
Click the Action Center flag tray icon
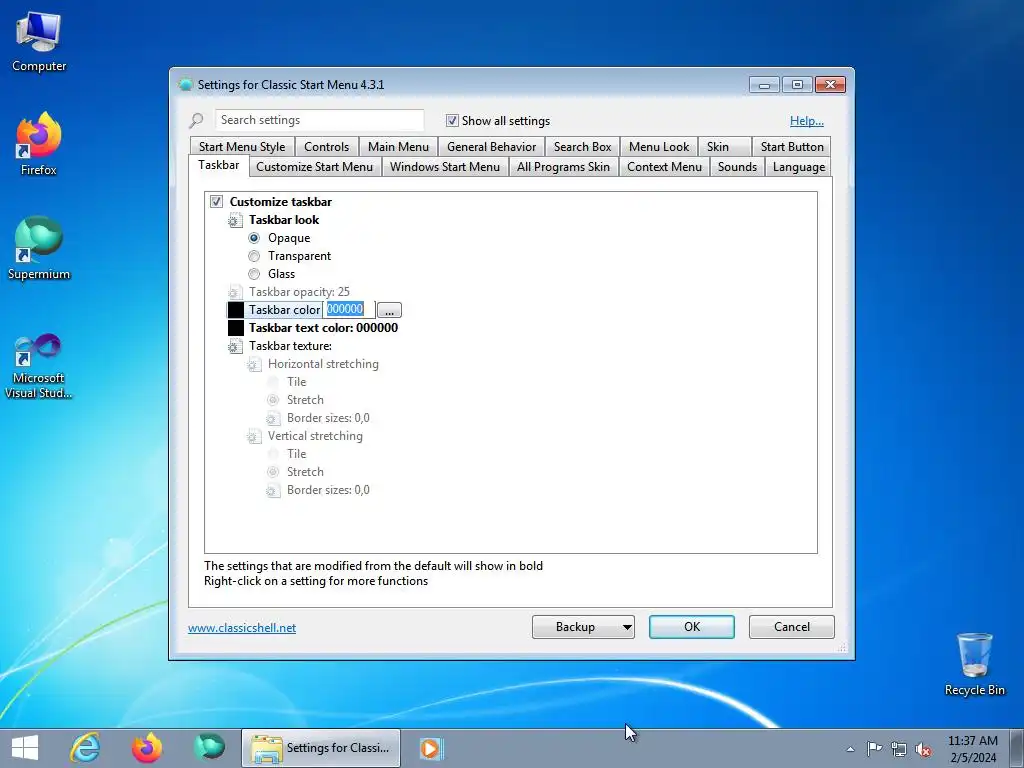[x=874, y=748]
